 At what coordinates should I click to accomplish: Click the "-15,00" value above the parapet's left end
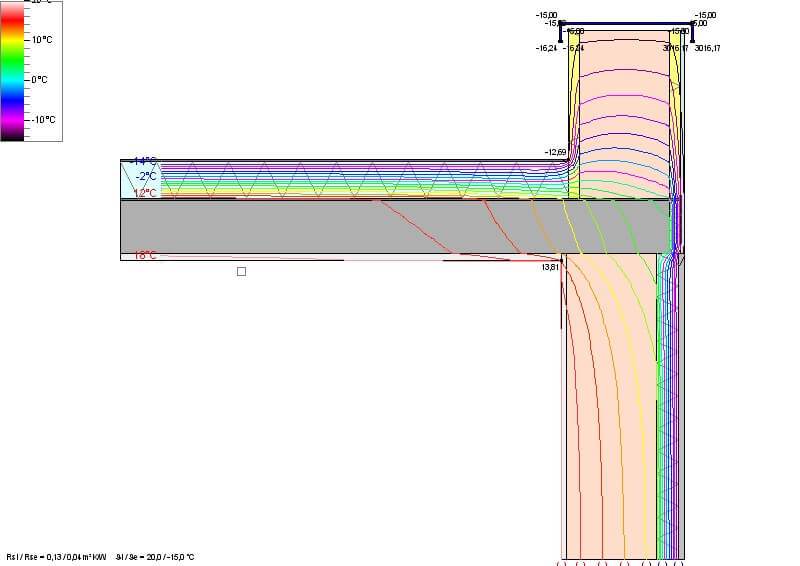coord(546,15)
